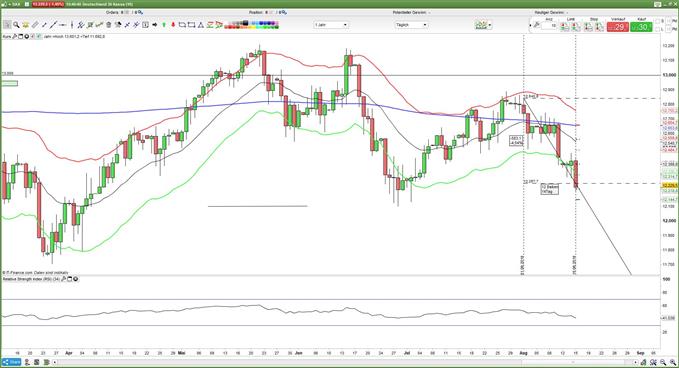
Task: Pick the black swatch from color palette
Action: pos(245,23)
